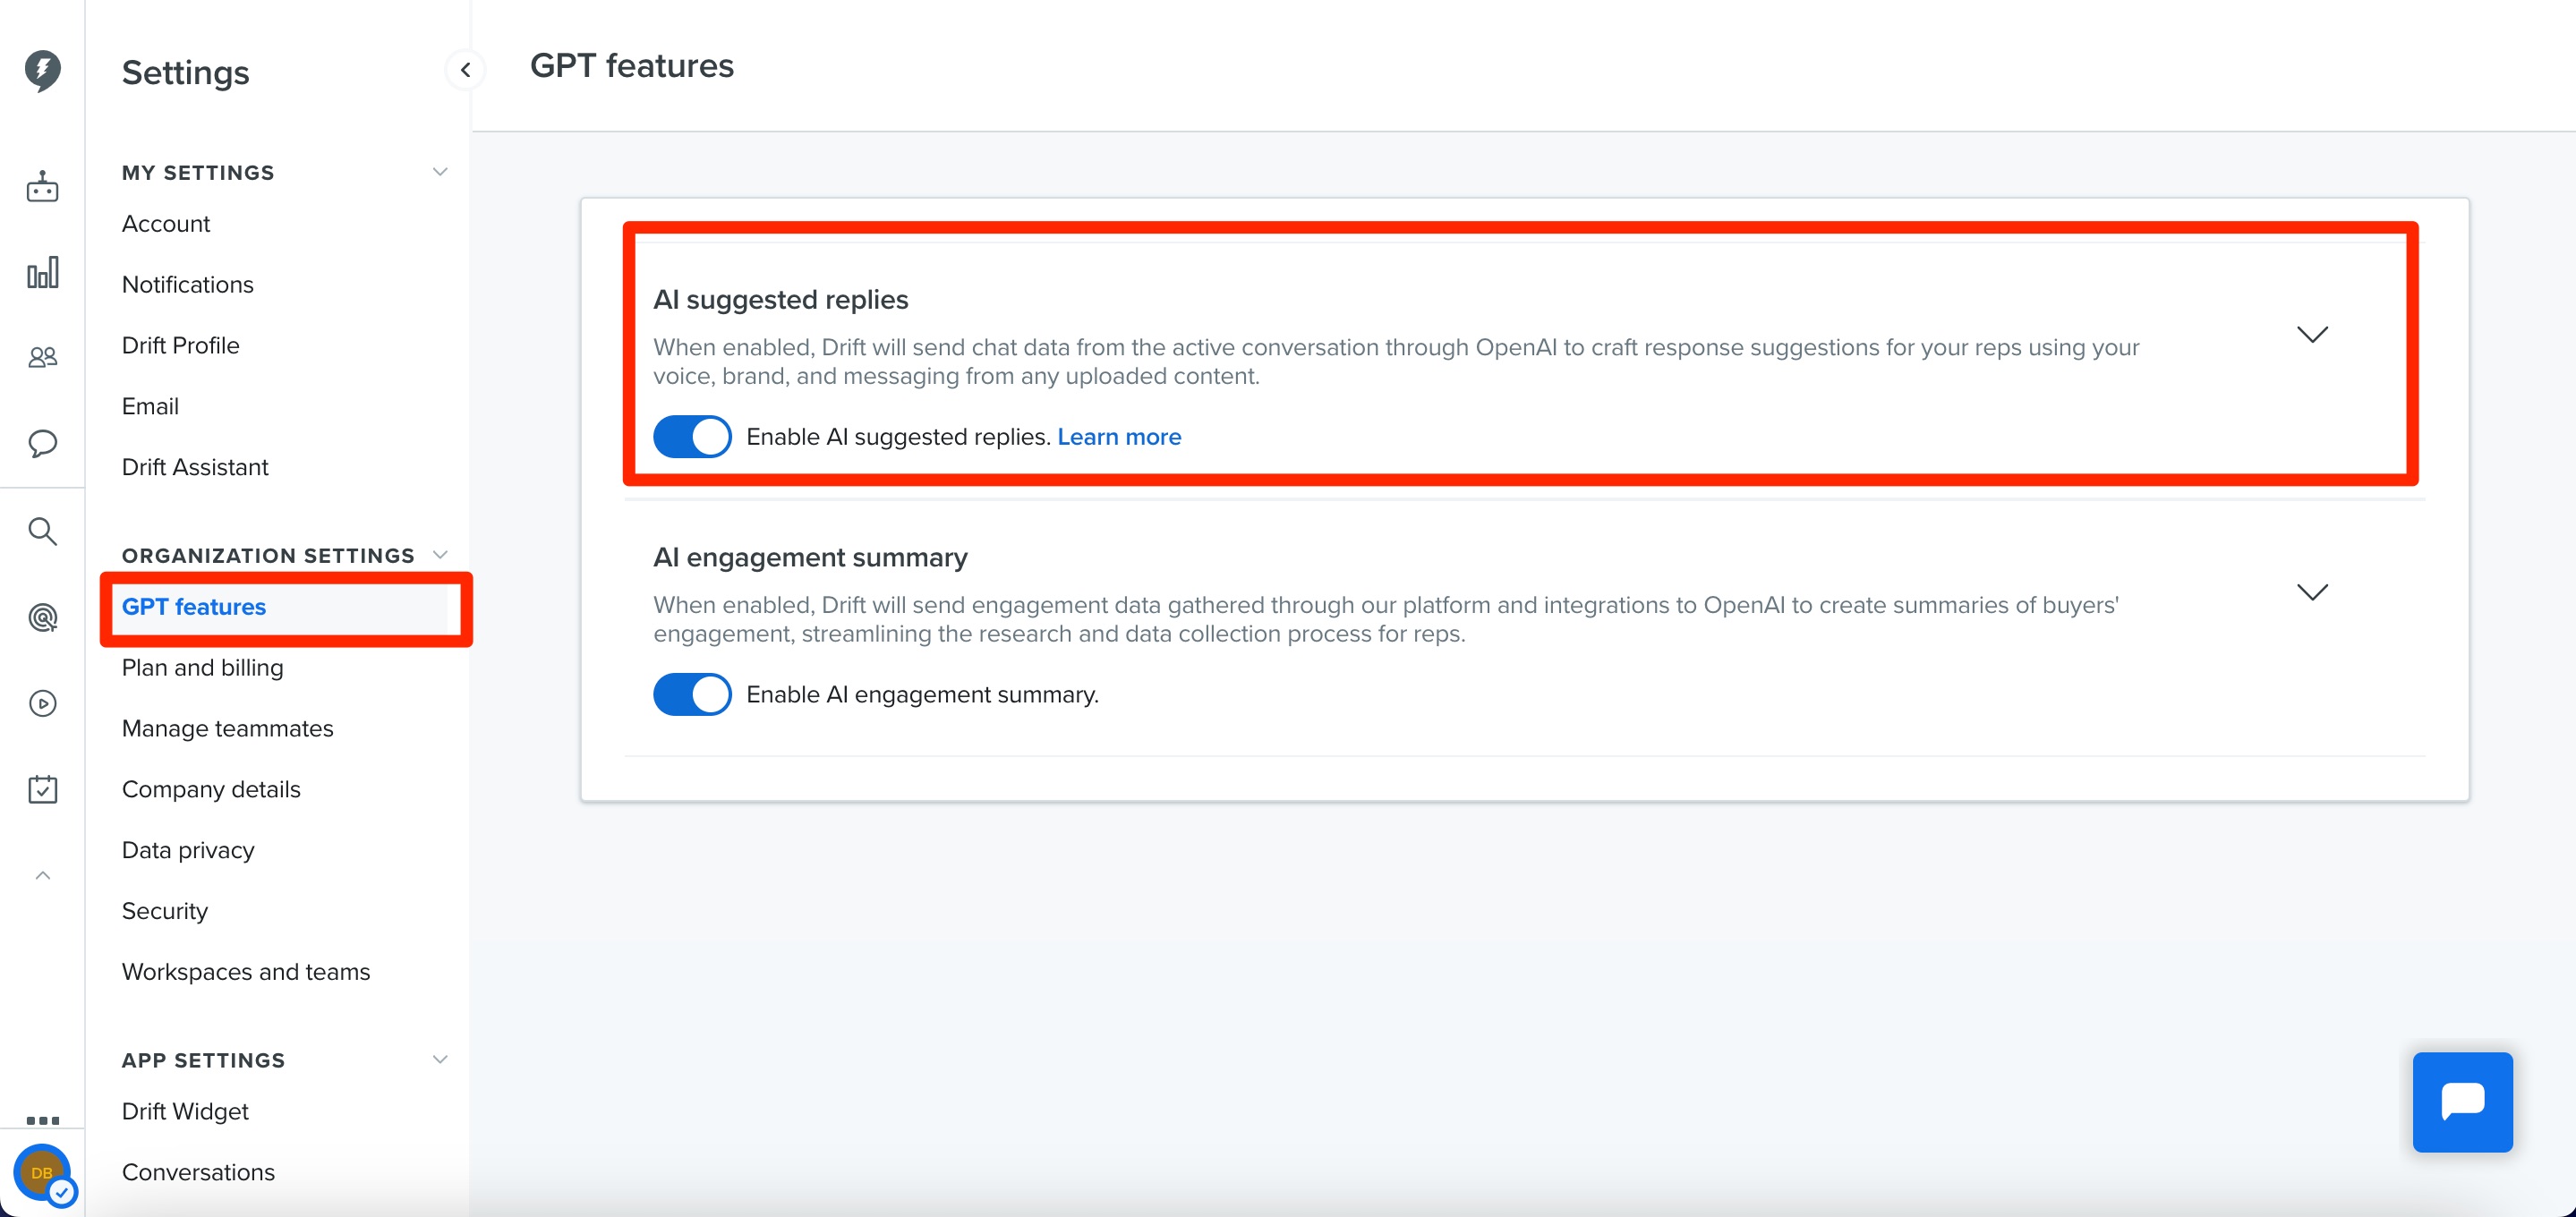Open the blue chat widget button

(2462, 1101)
